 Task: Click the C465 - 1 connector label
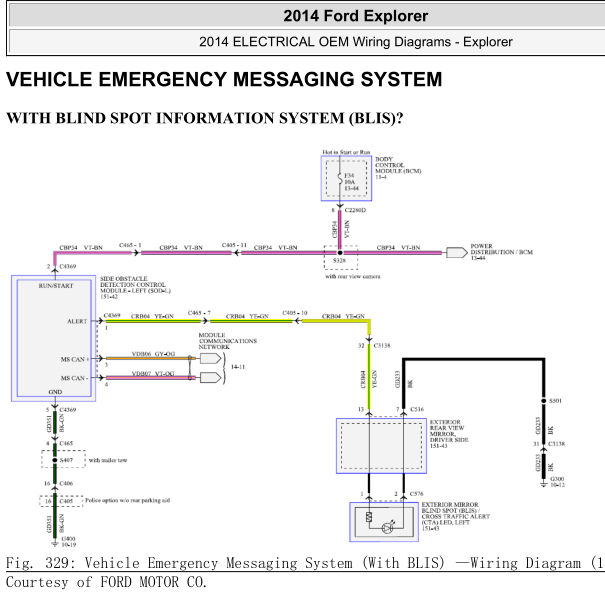click(130, 245)
